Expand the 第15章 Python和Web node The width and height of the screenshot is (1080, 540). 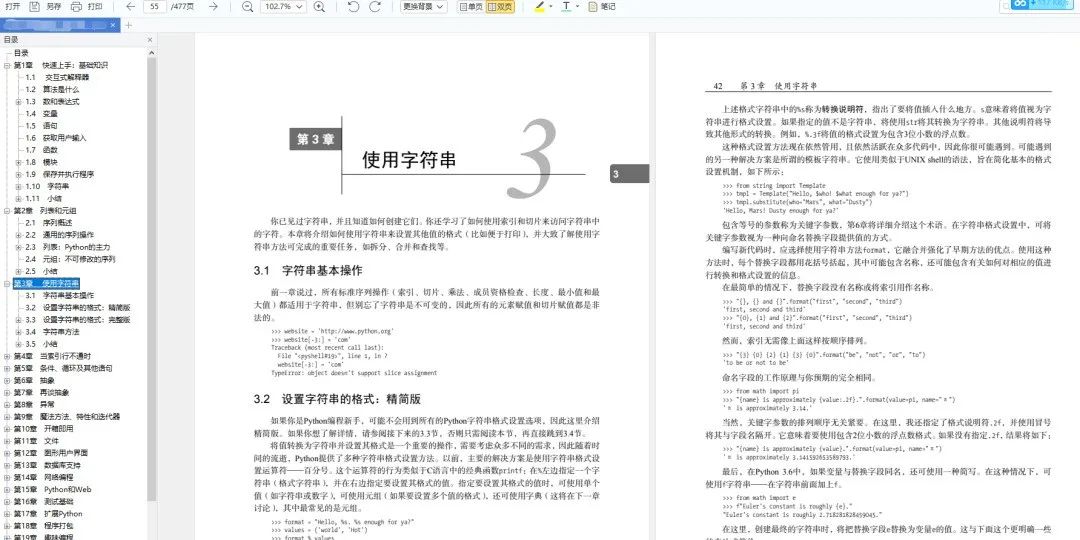[x=7, y=489]
